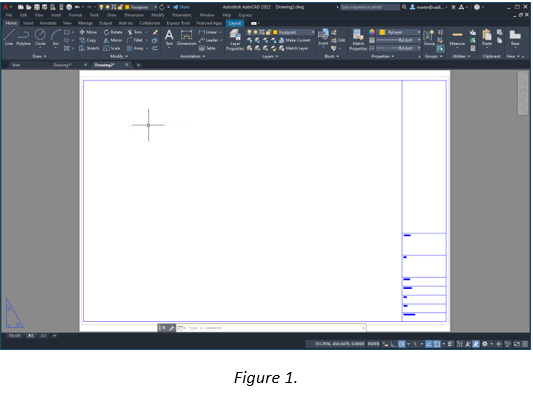Expand the Modify panel

119,56
